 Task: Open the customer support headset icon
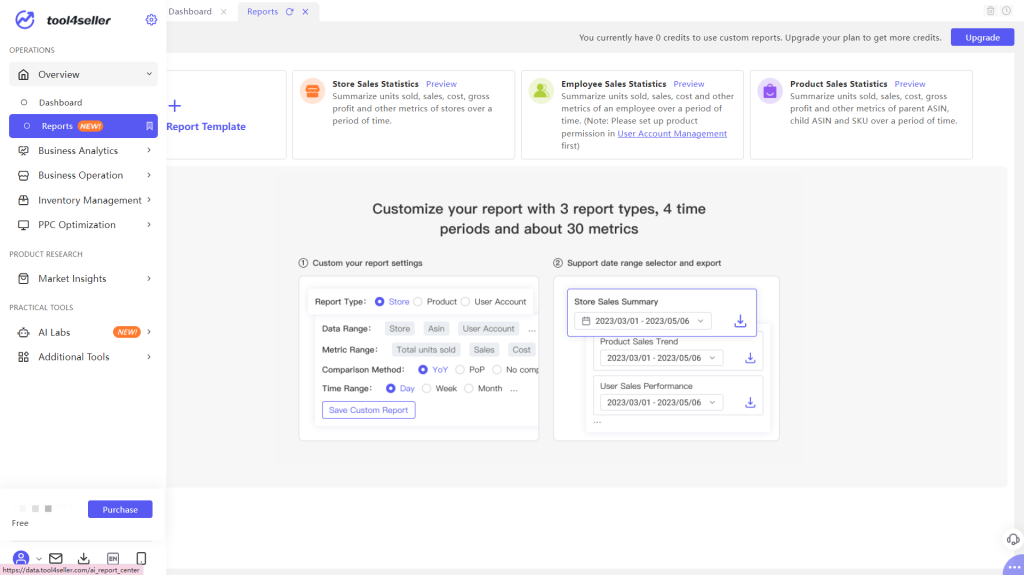click(x=1013, y=539)
